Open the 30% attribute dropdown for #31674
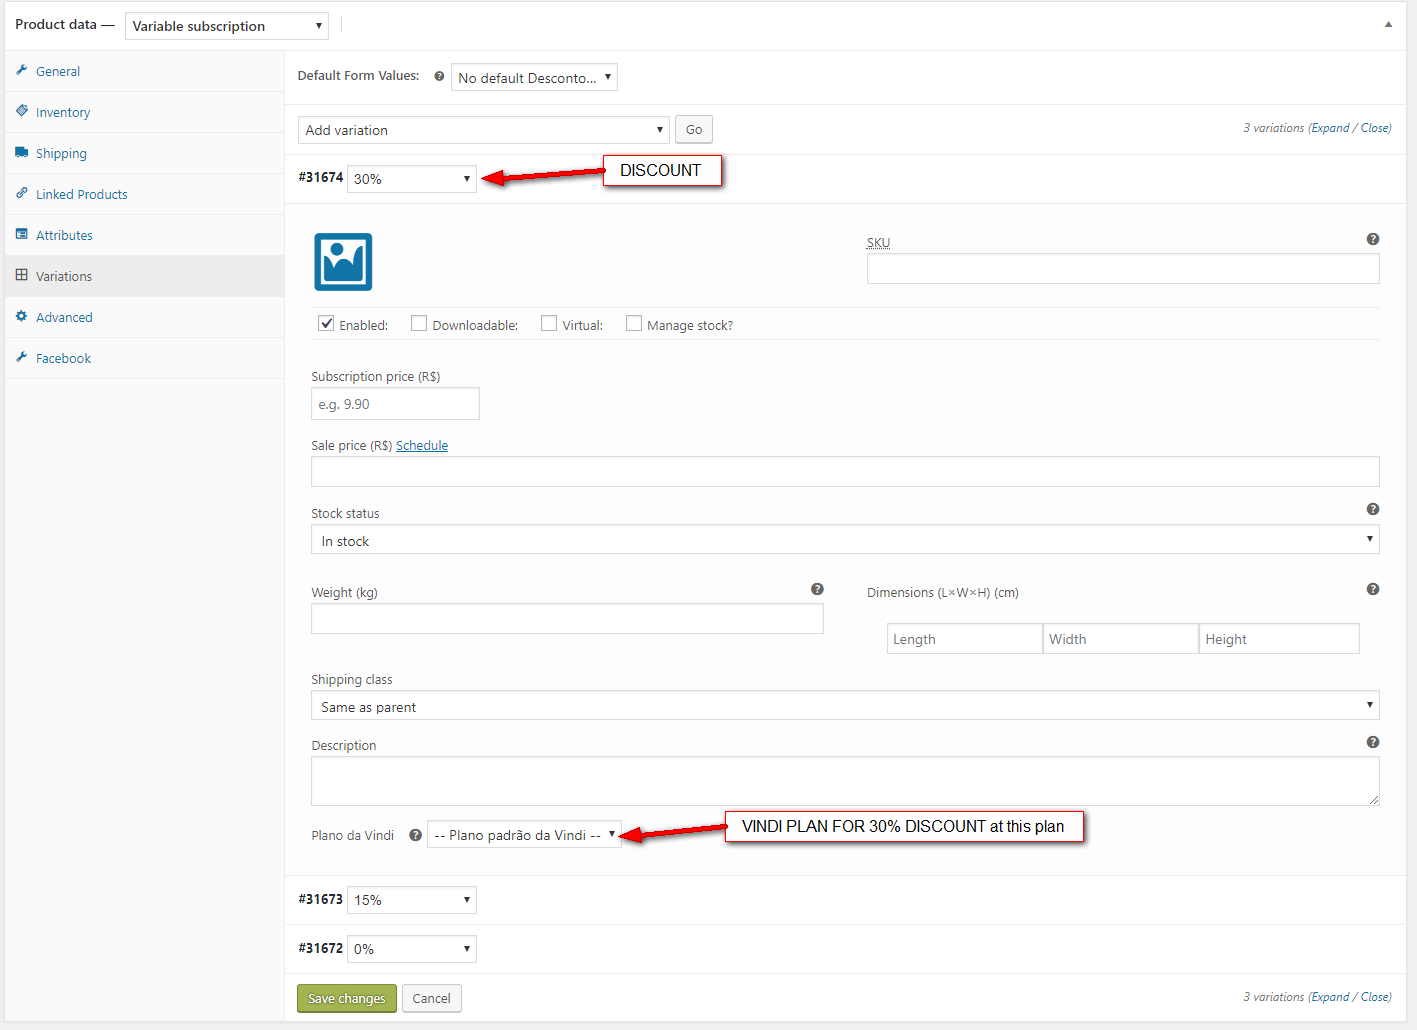Viewport: 1417px width, 1030px height. pos(412,179)
